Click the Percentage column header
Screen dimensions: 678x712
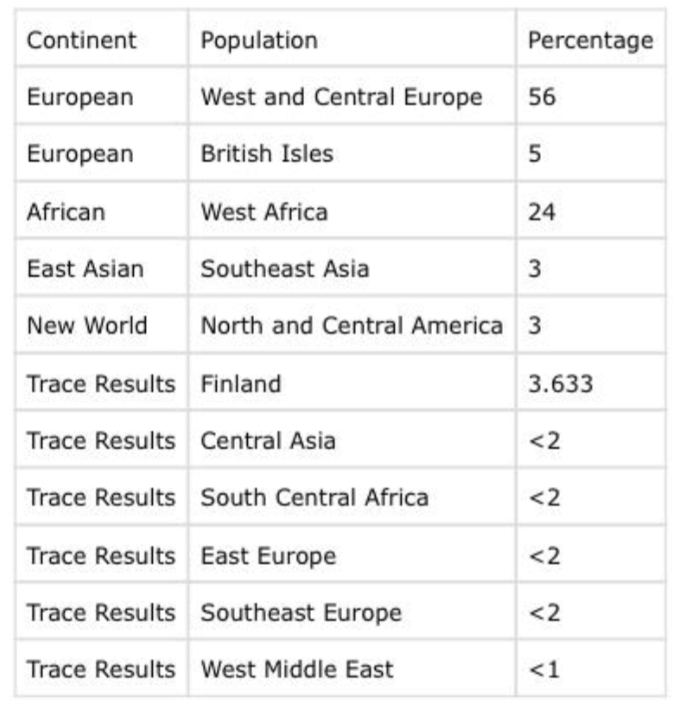pyautogui.click(x=590, y=40)
